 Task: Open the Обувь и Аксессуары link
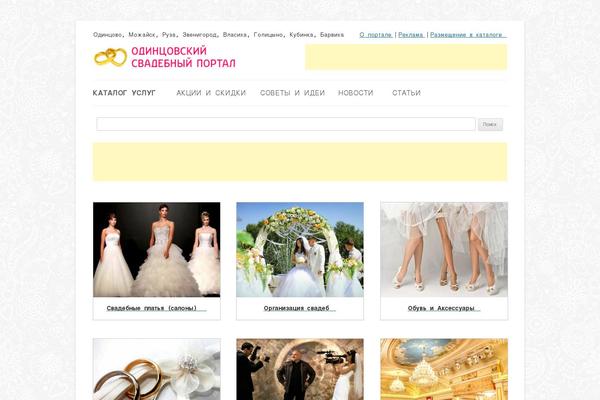tap(444, 308)
